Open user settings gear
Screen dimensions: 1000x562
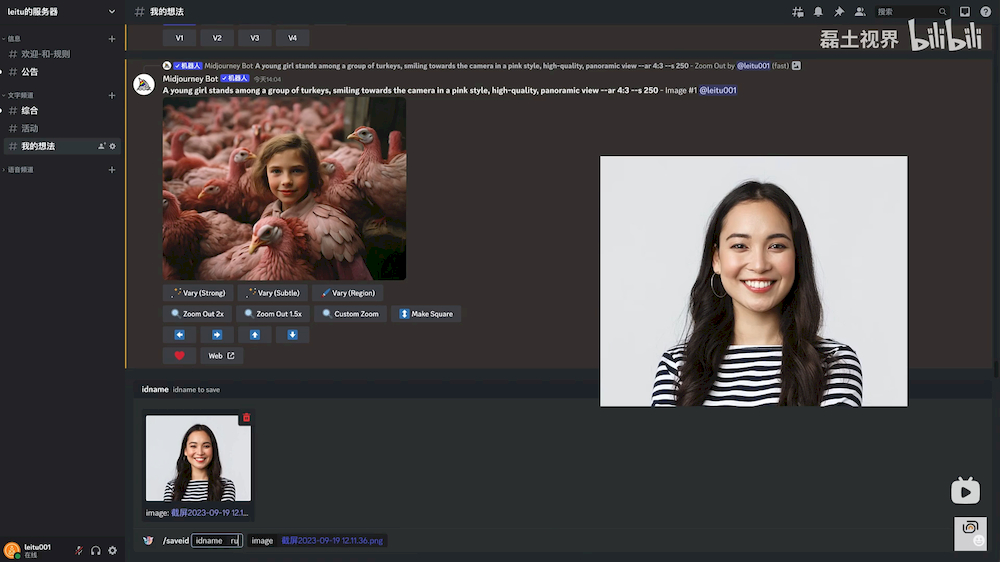pyautogui.click(x=112, y=551)
